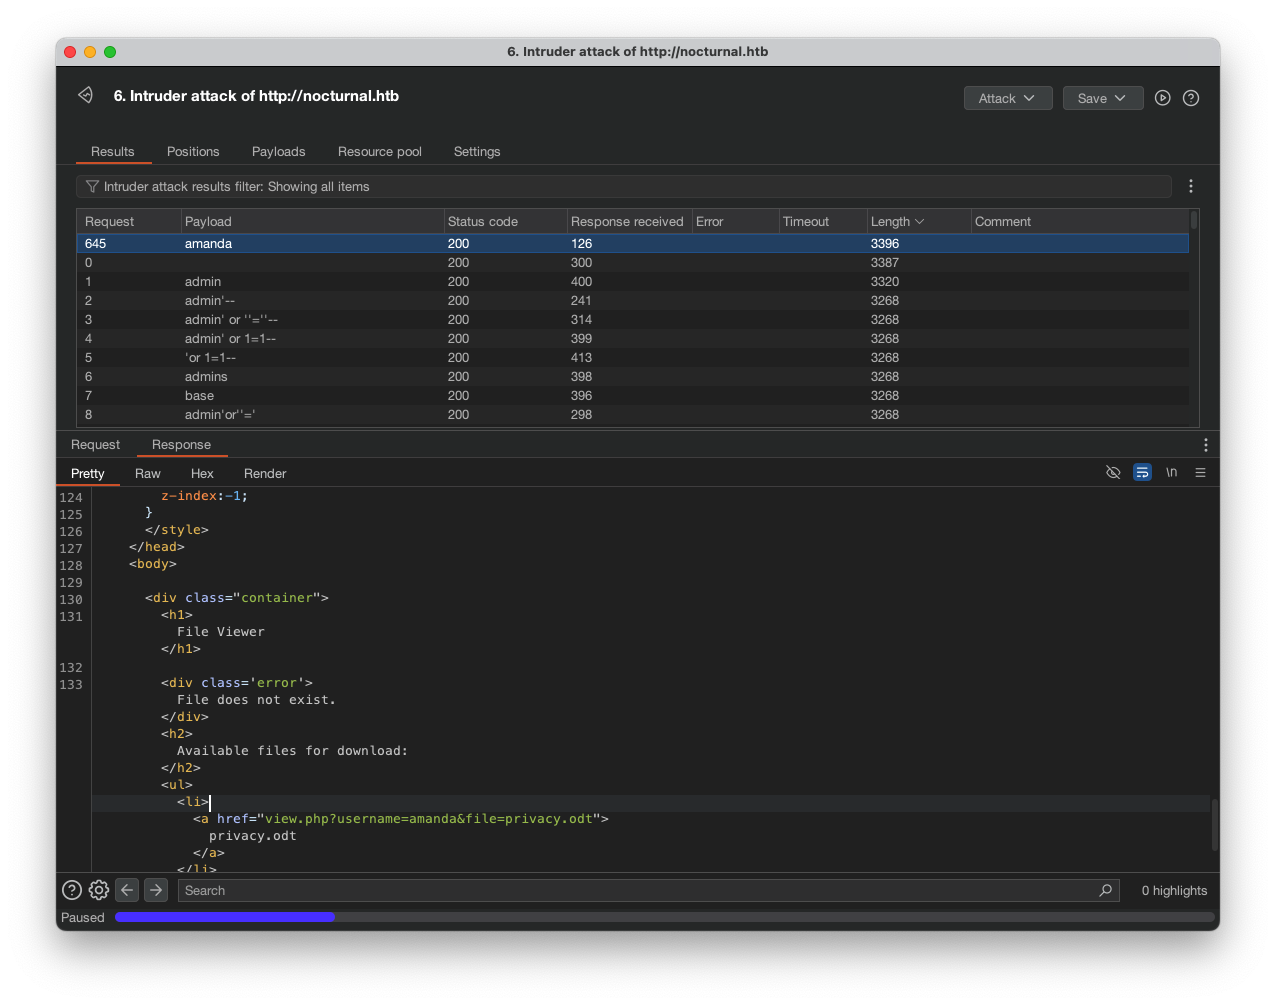The height and width of the screenshot is (1005, 1276).
Task: Select the row with payload admin'--
Action: pyautogui.click(x=633, y=301)
